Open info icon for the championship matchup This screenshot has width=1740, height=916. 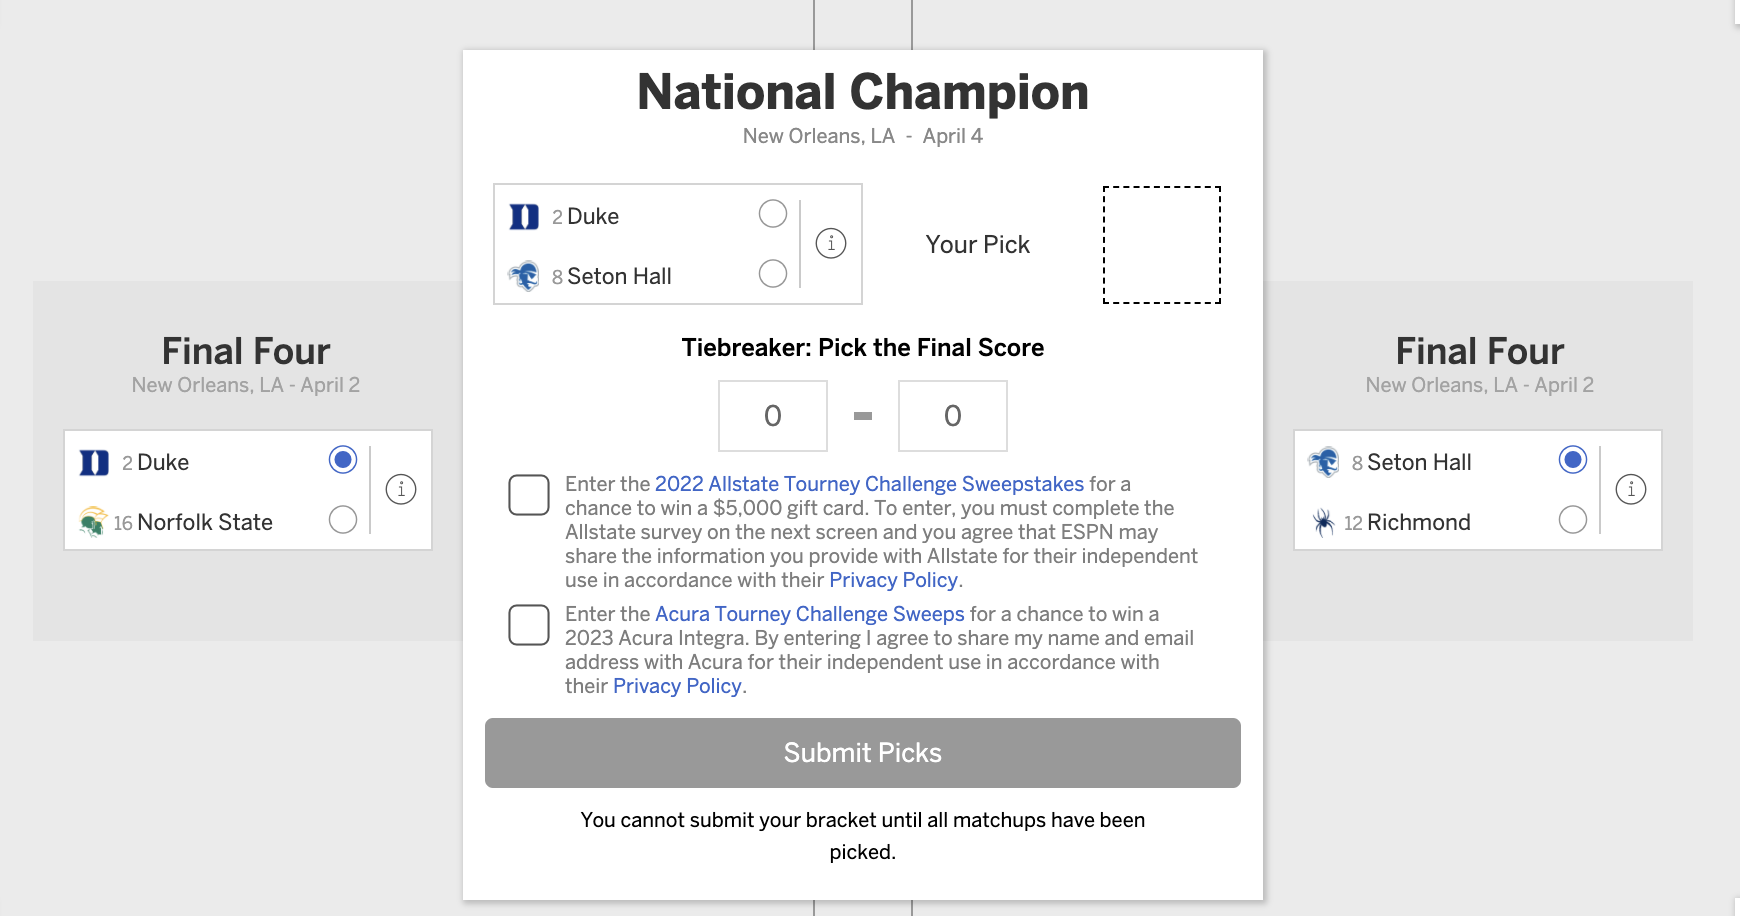point(831,243)
